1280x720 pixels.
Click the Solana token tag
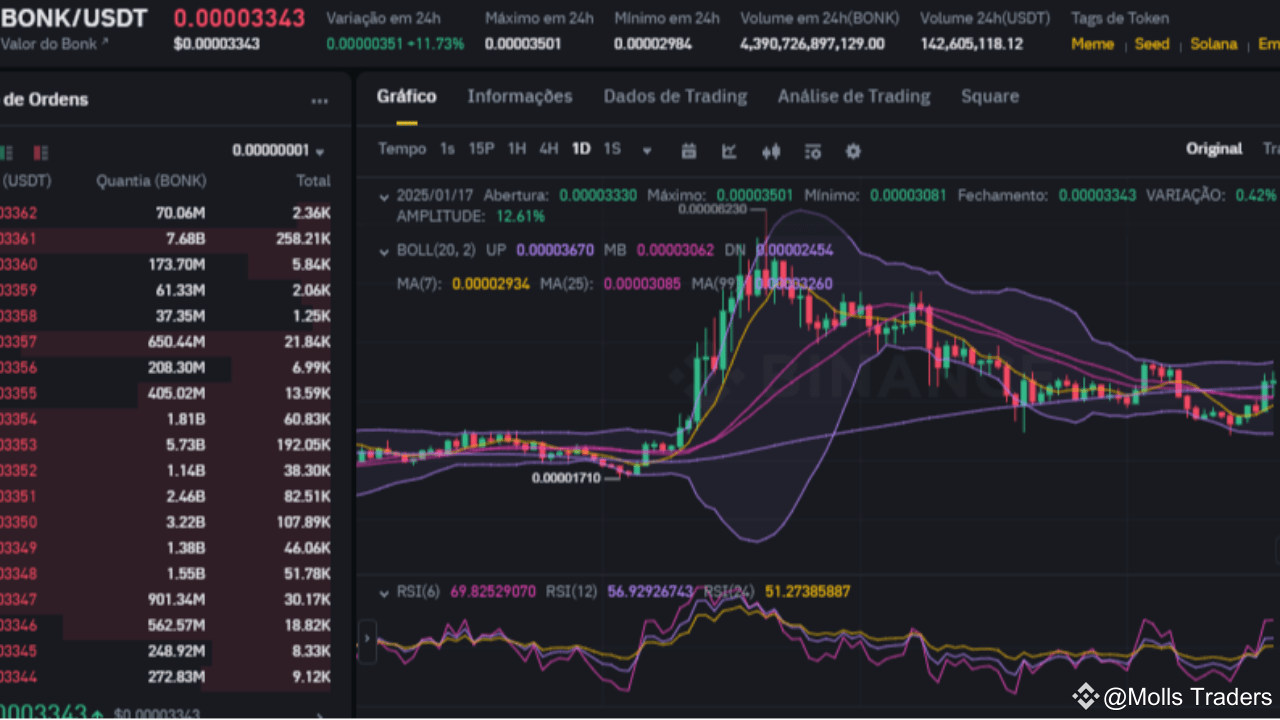point(1214,44)
